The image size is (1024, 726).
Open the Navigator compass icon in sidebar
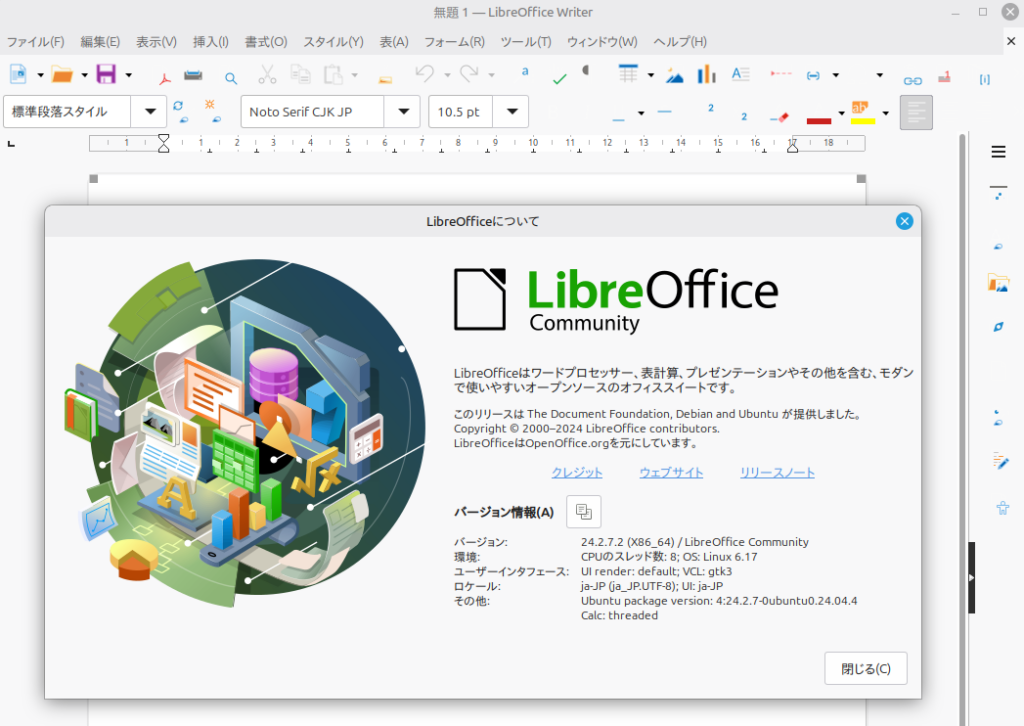coord(998,327)
